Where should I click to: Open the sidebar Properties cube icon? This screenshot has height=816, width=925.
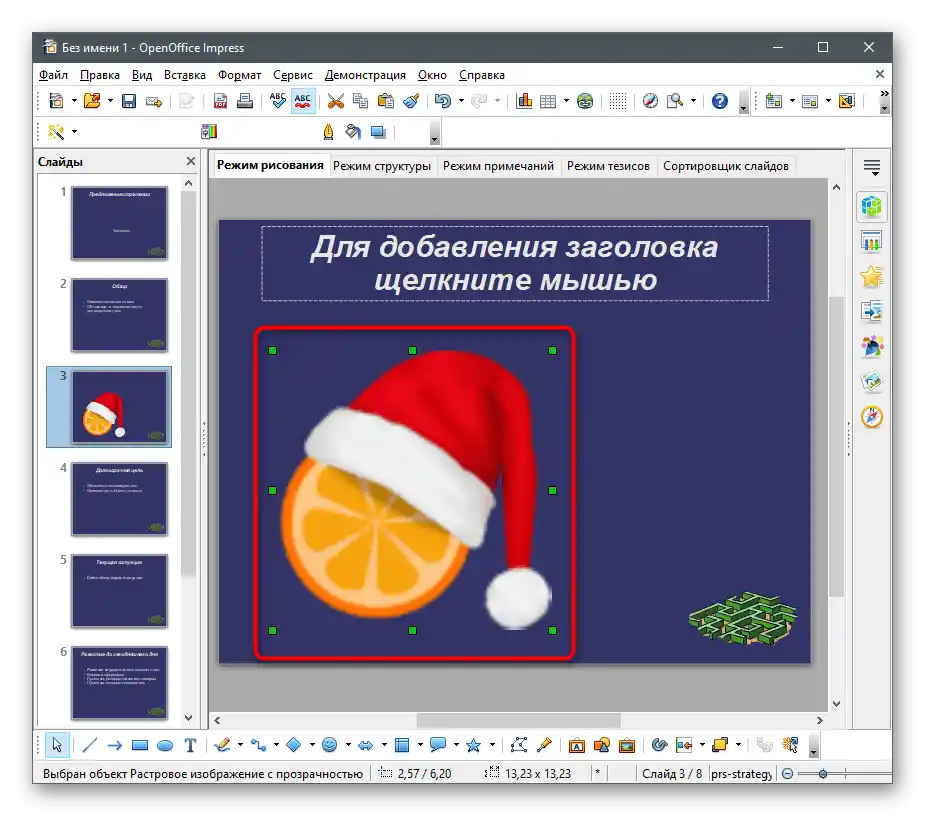pyautogui.click(x=871, y=207)
